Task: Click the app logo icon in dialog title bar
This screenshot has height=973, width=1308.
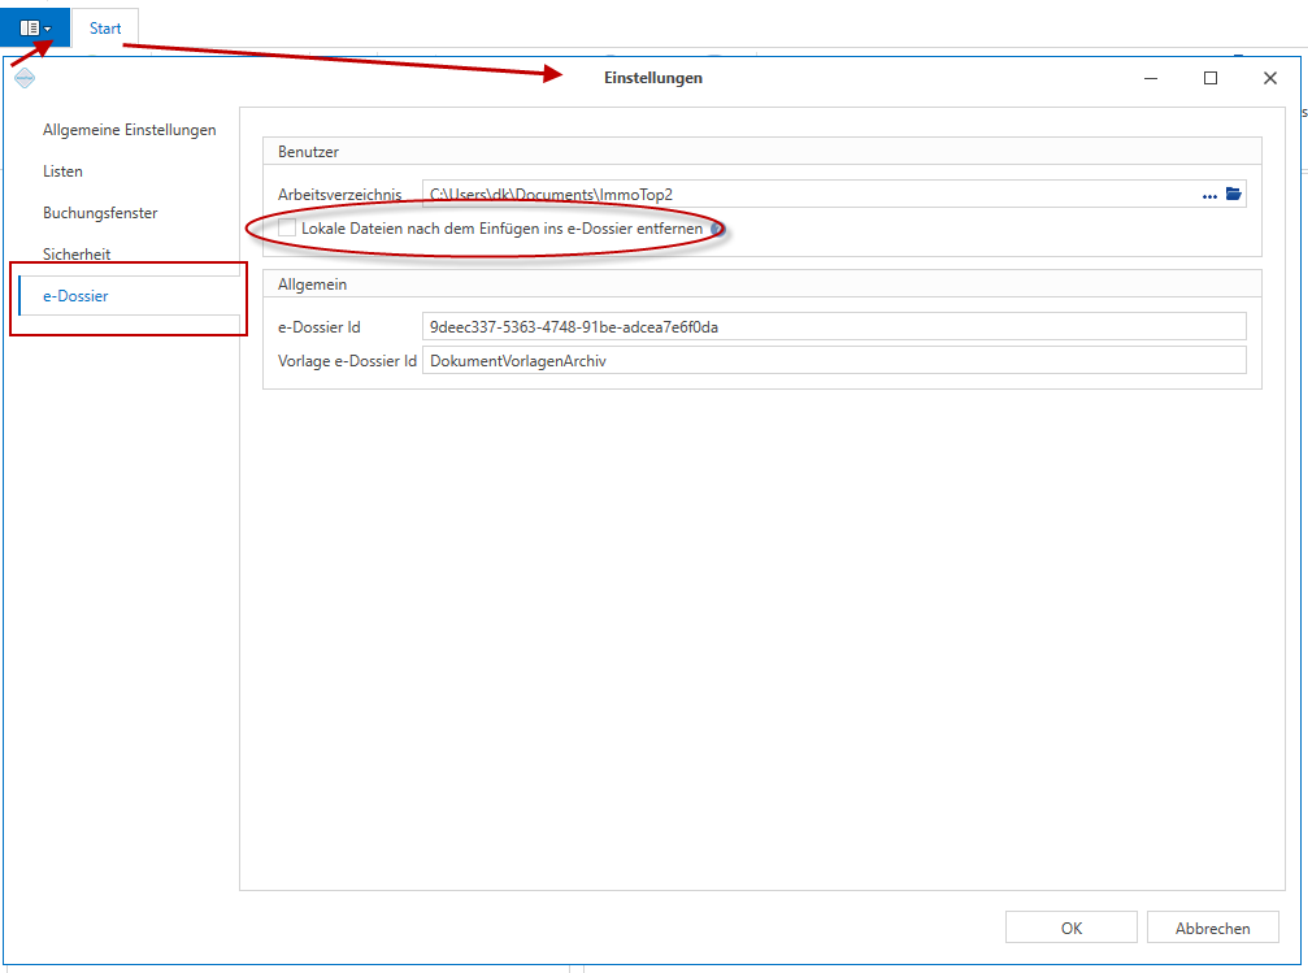Action: tap(25, 78)
